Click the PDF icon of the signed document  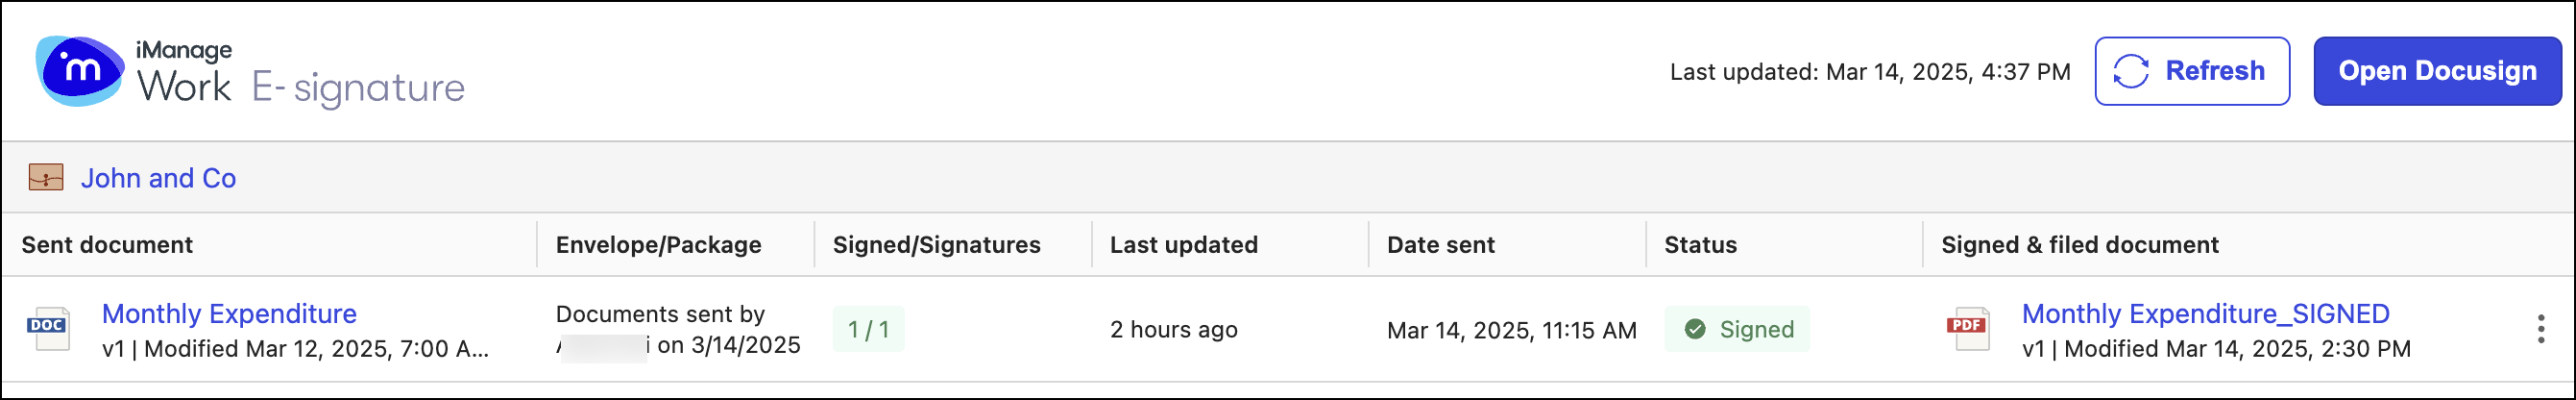pos(1967,328)
